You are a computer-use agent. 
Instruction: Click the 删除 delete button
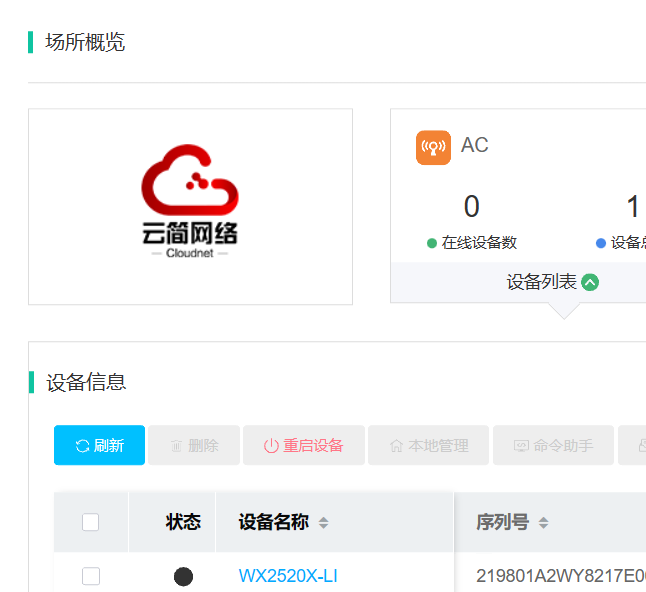[x=194, y=445]
